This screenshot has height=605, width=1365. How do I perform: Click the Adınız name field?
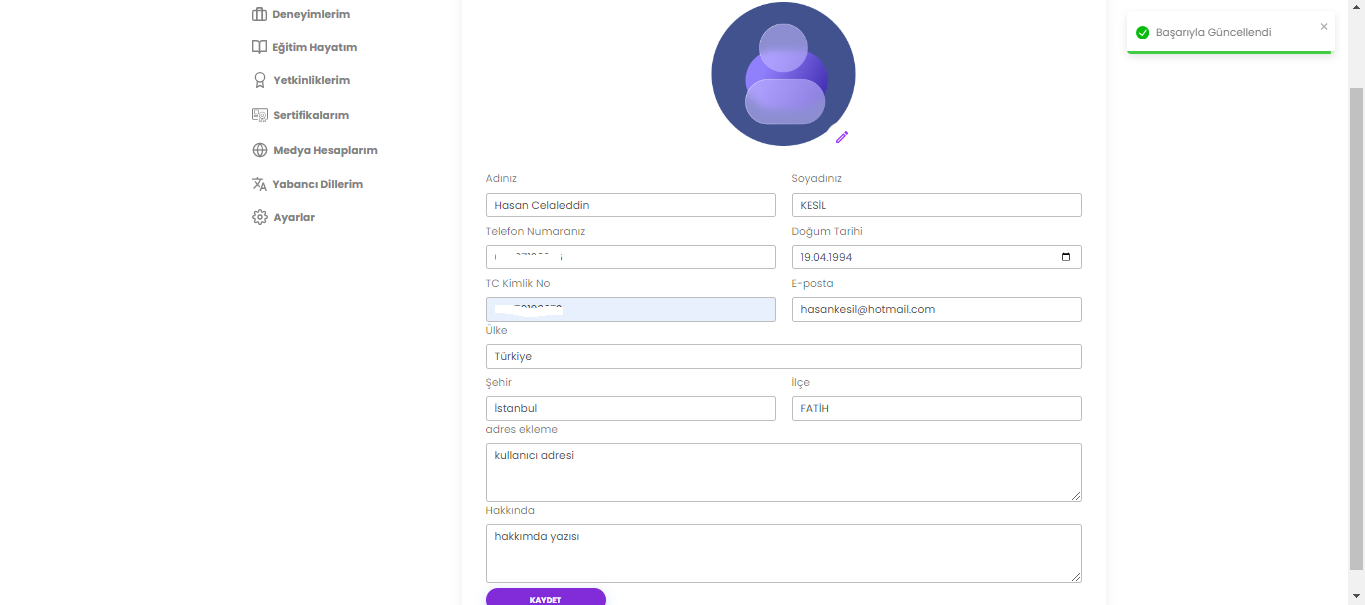click(631, 205)
